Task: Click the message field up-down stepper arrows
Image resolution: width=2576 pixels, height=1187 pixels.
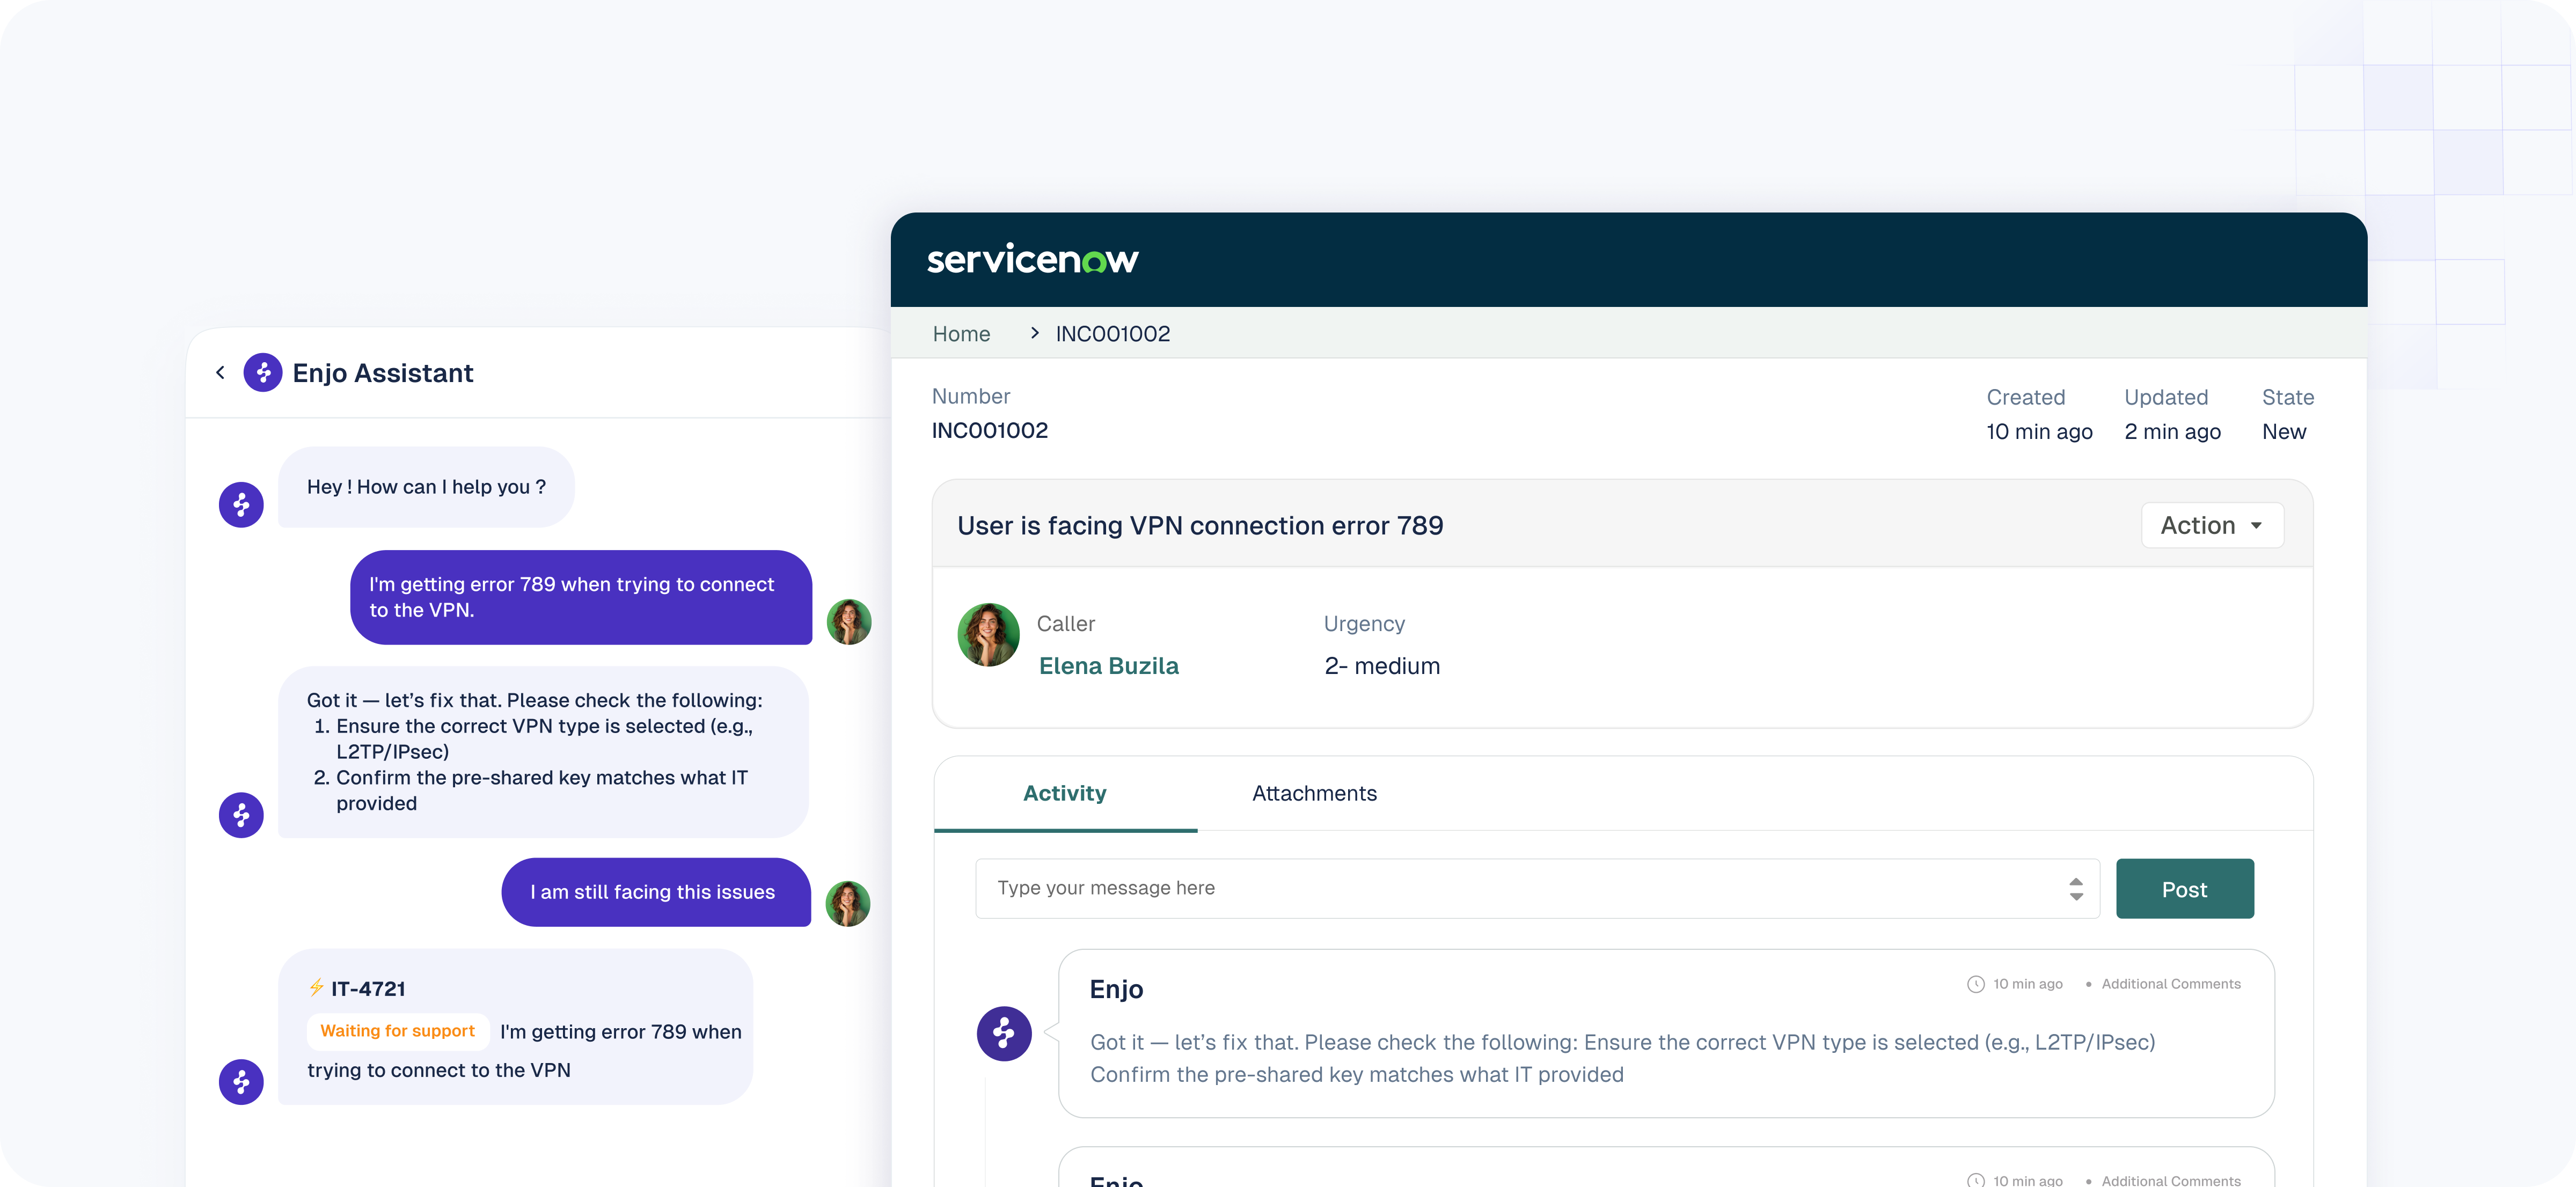Action: click(2076, 889)
